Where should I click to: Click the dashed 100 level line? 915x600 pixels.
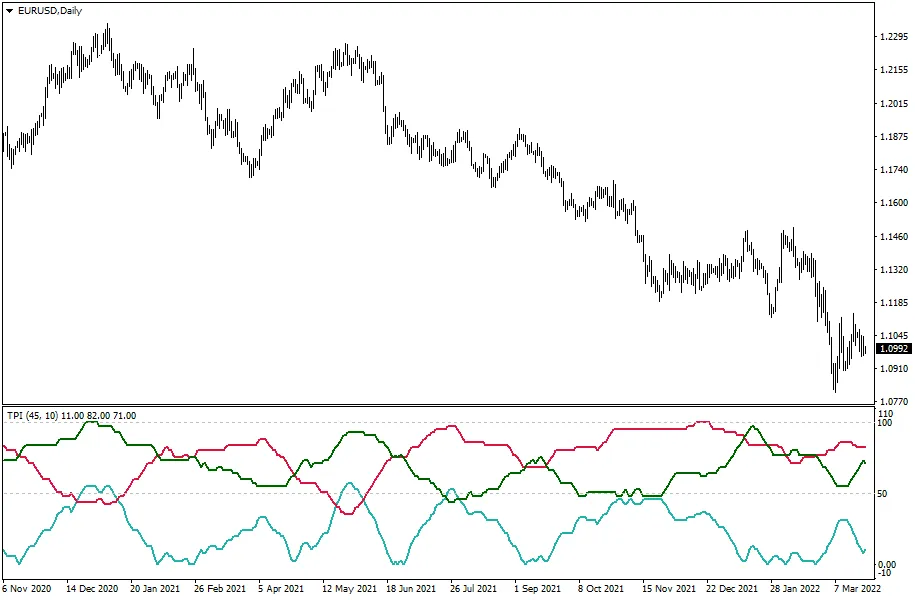600,423
